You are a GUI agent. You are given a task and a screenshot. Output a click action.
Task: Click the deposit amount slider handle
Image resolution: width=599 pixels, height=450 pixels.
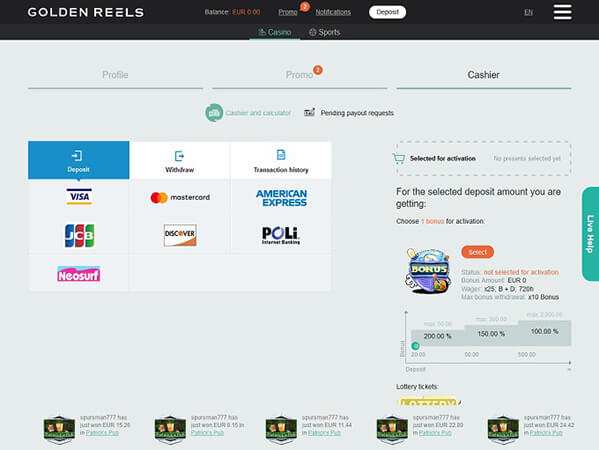[x=415, y=346]
